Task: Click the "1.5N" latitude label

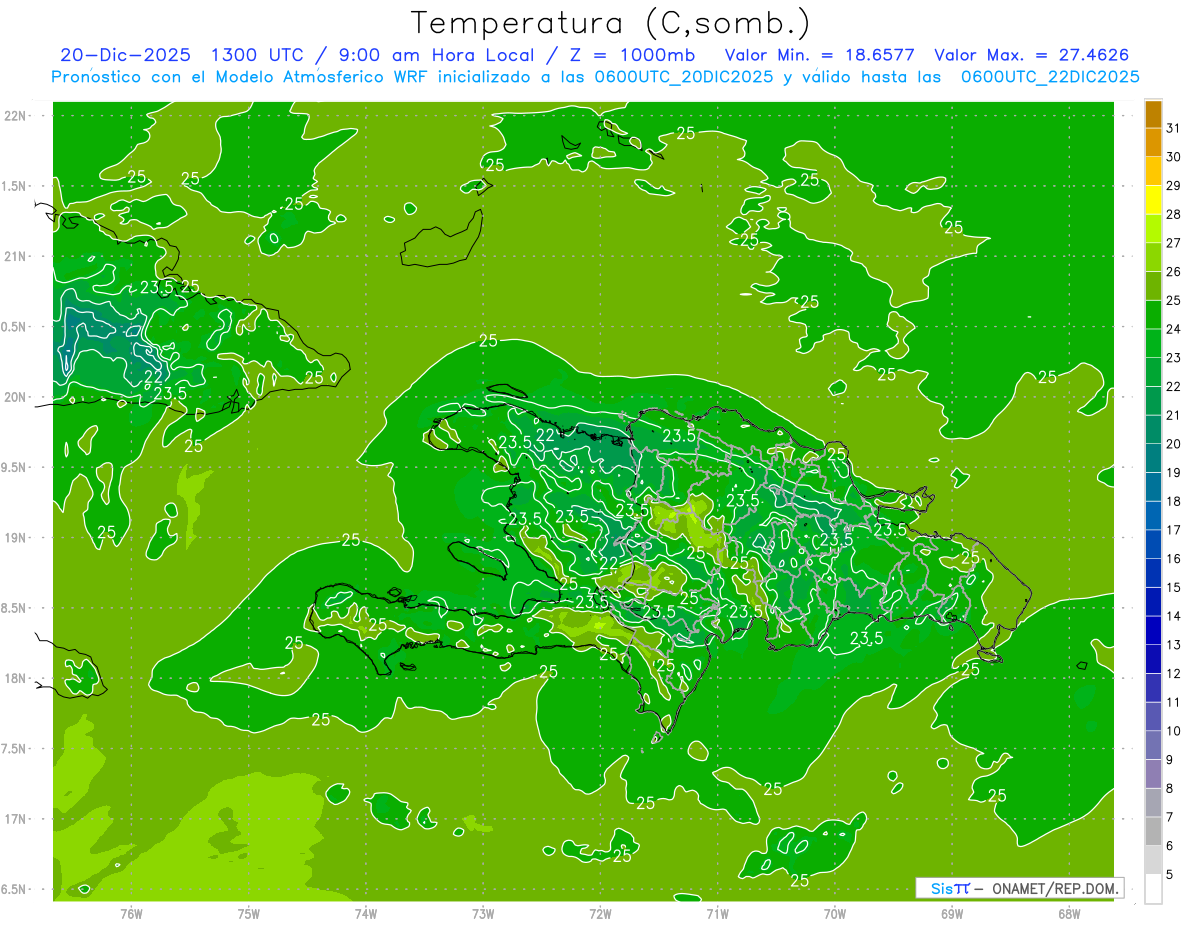Action: pyautogui.click(x=15, y=186)
